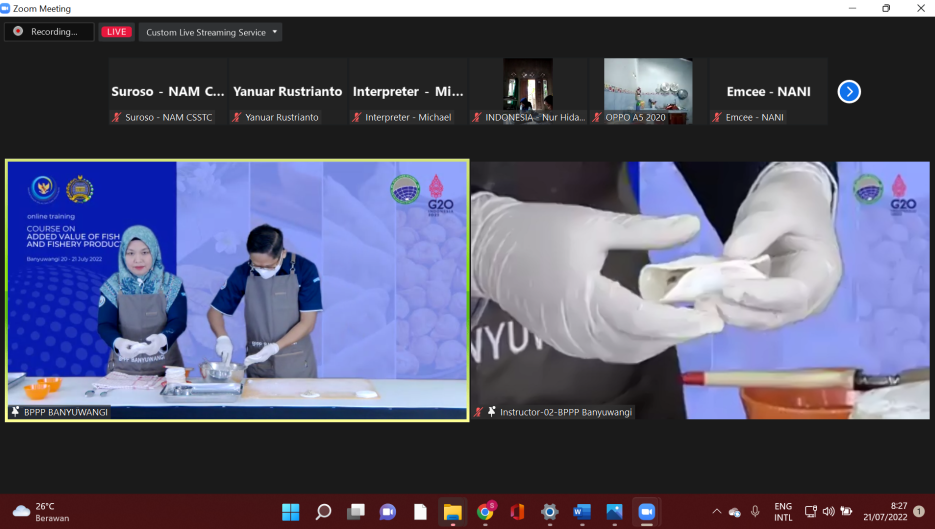Screen dimensions: 935x529
Task: Click pin icon on BPPP BANYUWANGI label
Action: point(15,412)
